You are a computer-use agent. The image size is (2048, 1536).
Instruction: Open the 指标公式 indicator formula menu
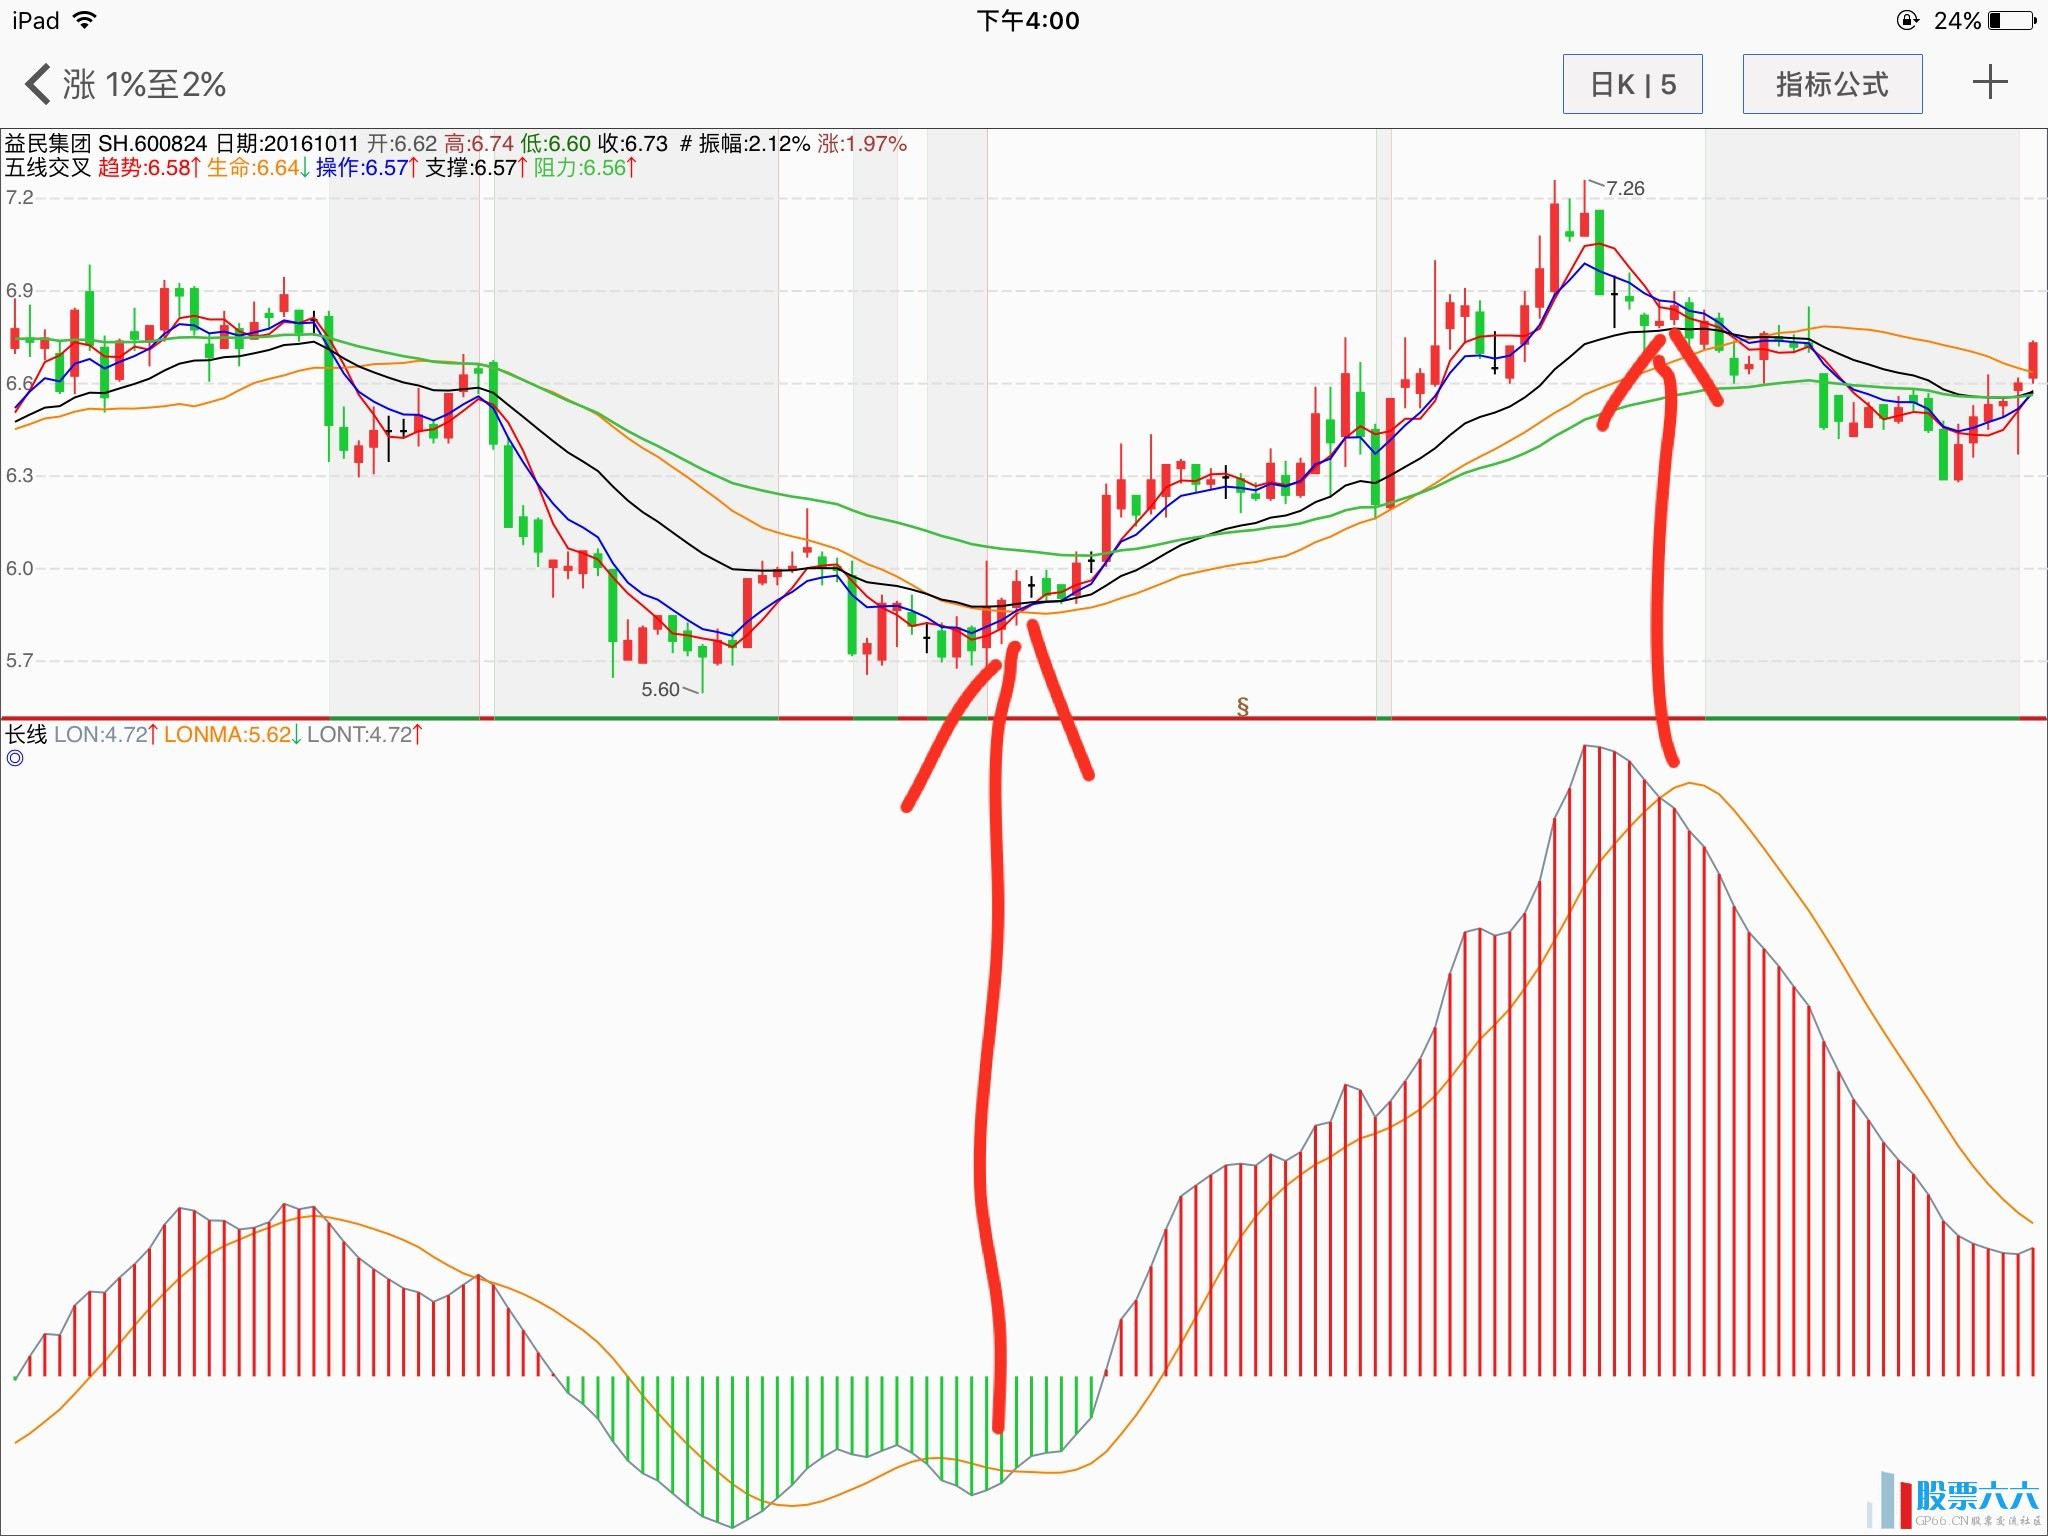tap(1832, 84)
